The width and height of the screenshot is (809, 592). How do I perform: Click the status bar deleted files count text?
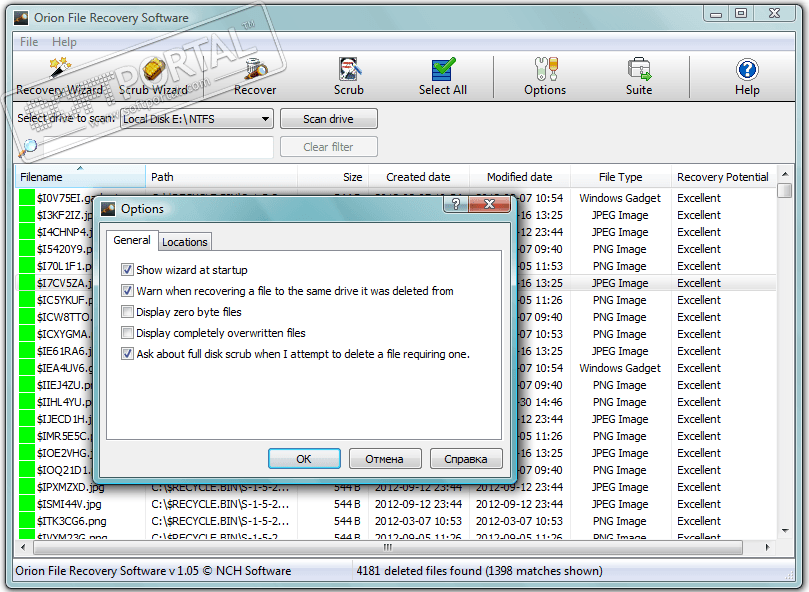(x=479, y=571)
